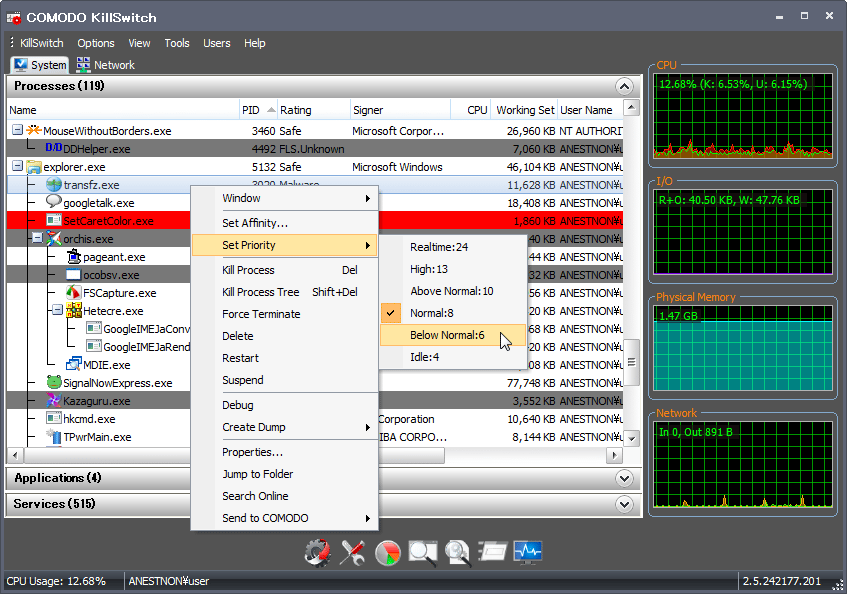847x594 pixels.
Task: Click the ocobsv.exe icon
Action: (73, 275)
